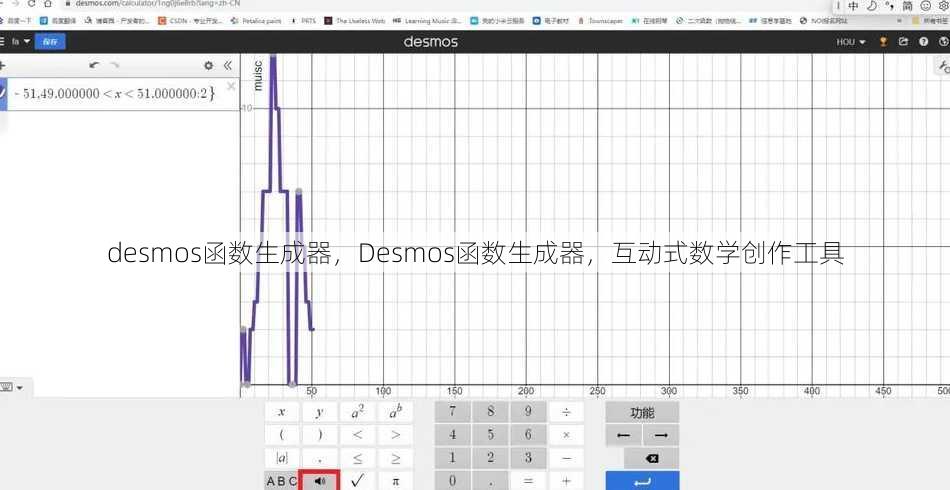Tap the y variable key
This screenshot has height=490, width=950.
319,412
